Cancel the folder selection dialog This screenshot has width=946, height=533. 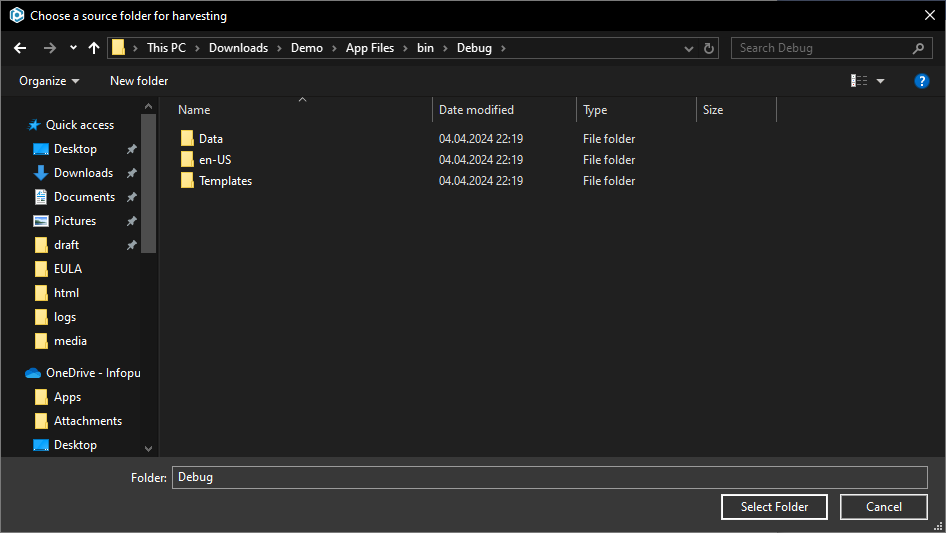pos(884,507)
